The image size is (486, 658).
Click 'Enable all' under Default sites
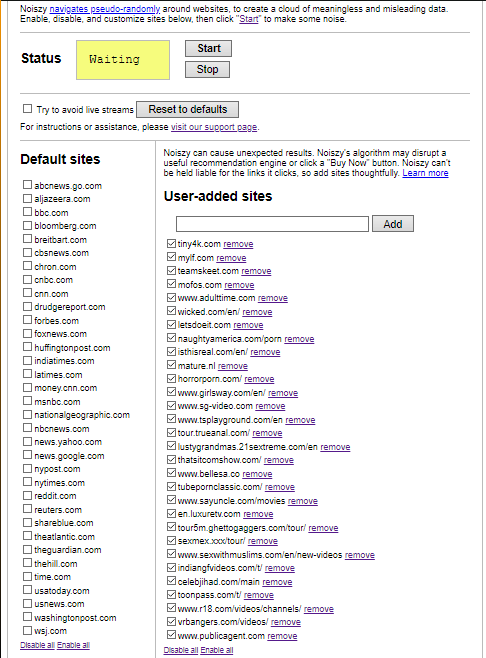pyautogui.click(x=73, y=645)
